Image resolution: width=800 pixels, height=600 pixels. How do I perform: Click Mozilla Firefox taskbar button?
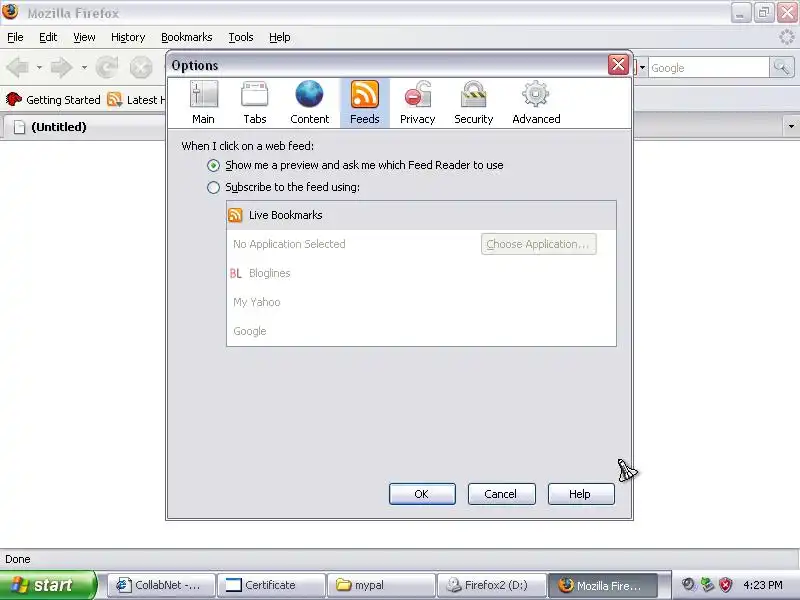tap(603, 585)
